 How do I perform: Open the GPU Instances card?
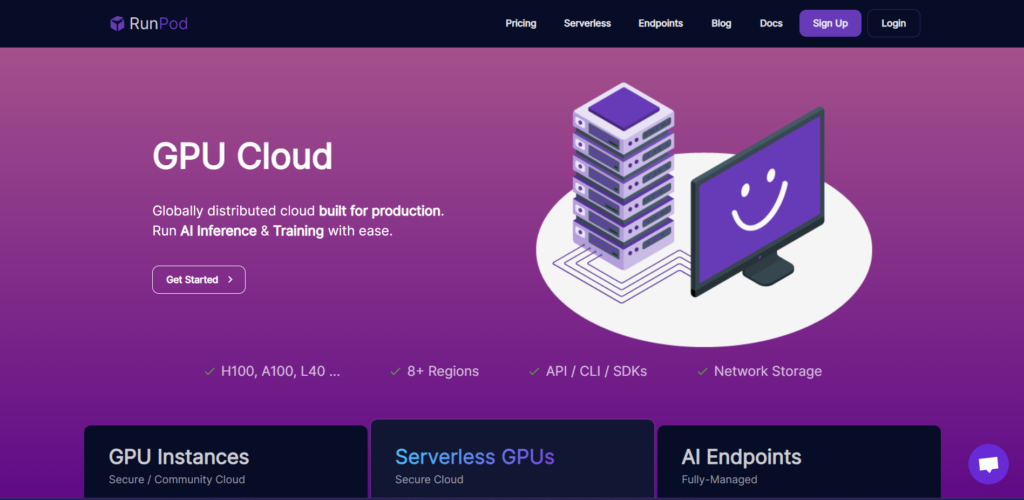click(226, 462)
